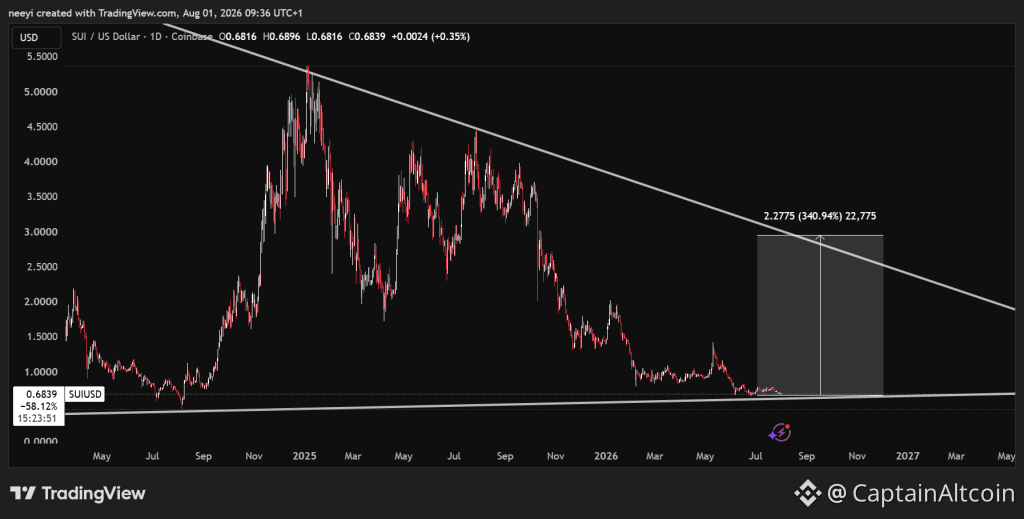The height and width of the screenshot is (519, 1024).
Task: Click the -58.12% change value
Action: pos(39,407)
